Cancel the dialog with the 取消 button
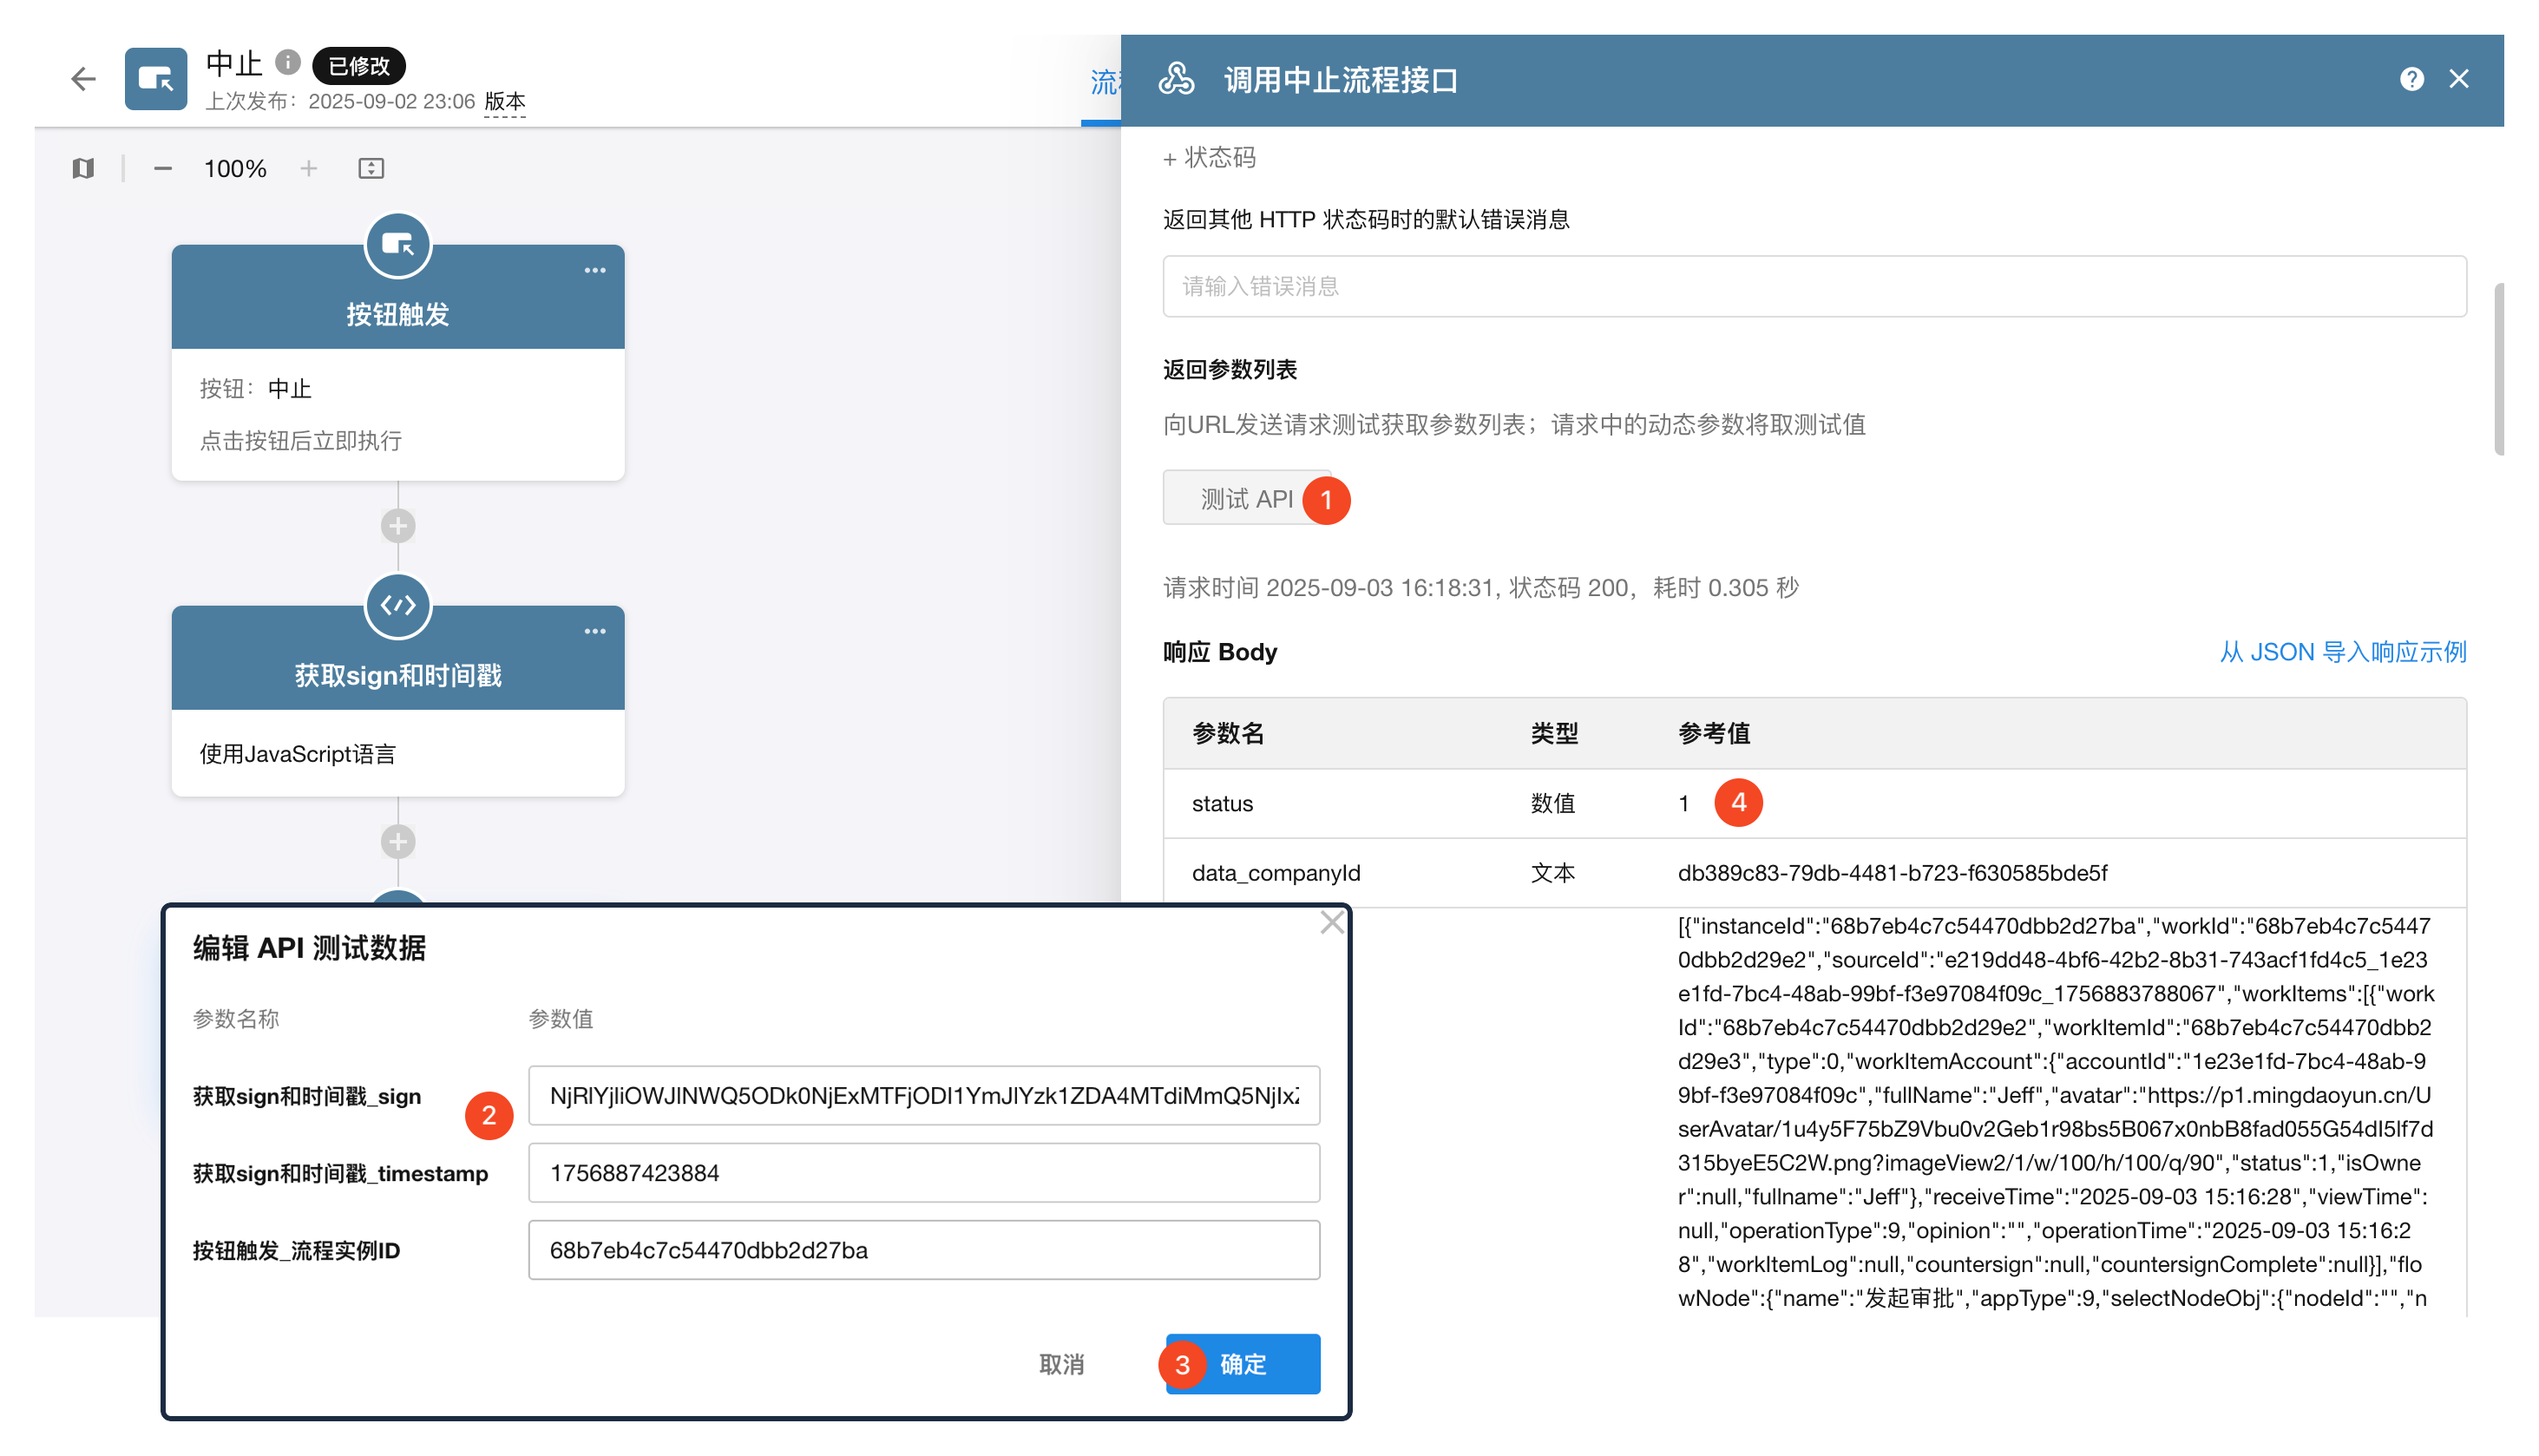2539x1456 pixels. coord(1061,1363)
